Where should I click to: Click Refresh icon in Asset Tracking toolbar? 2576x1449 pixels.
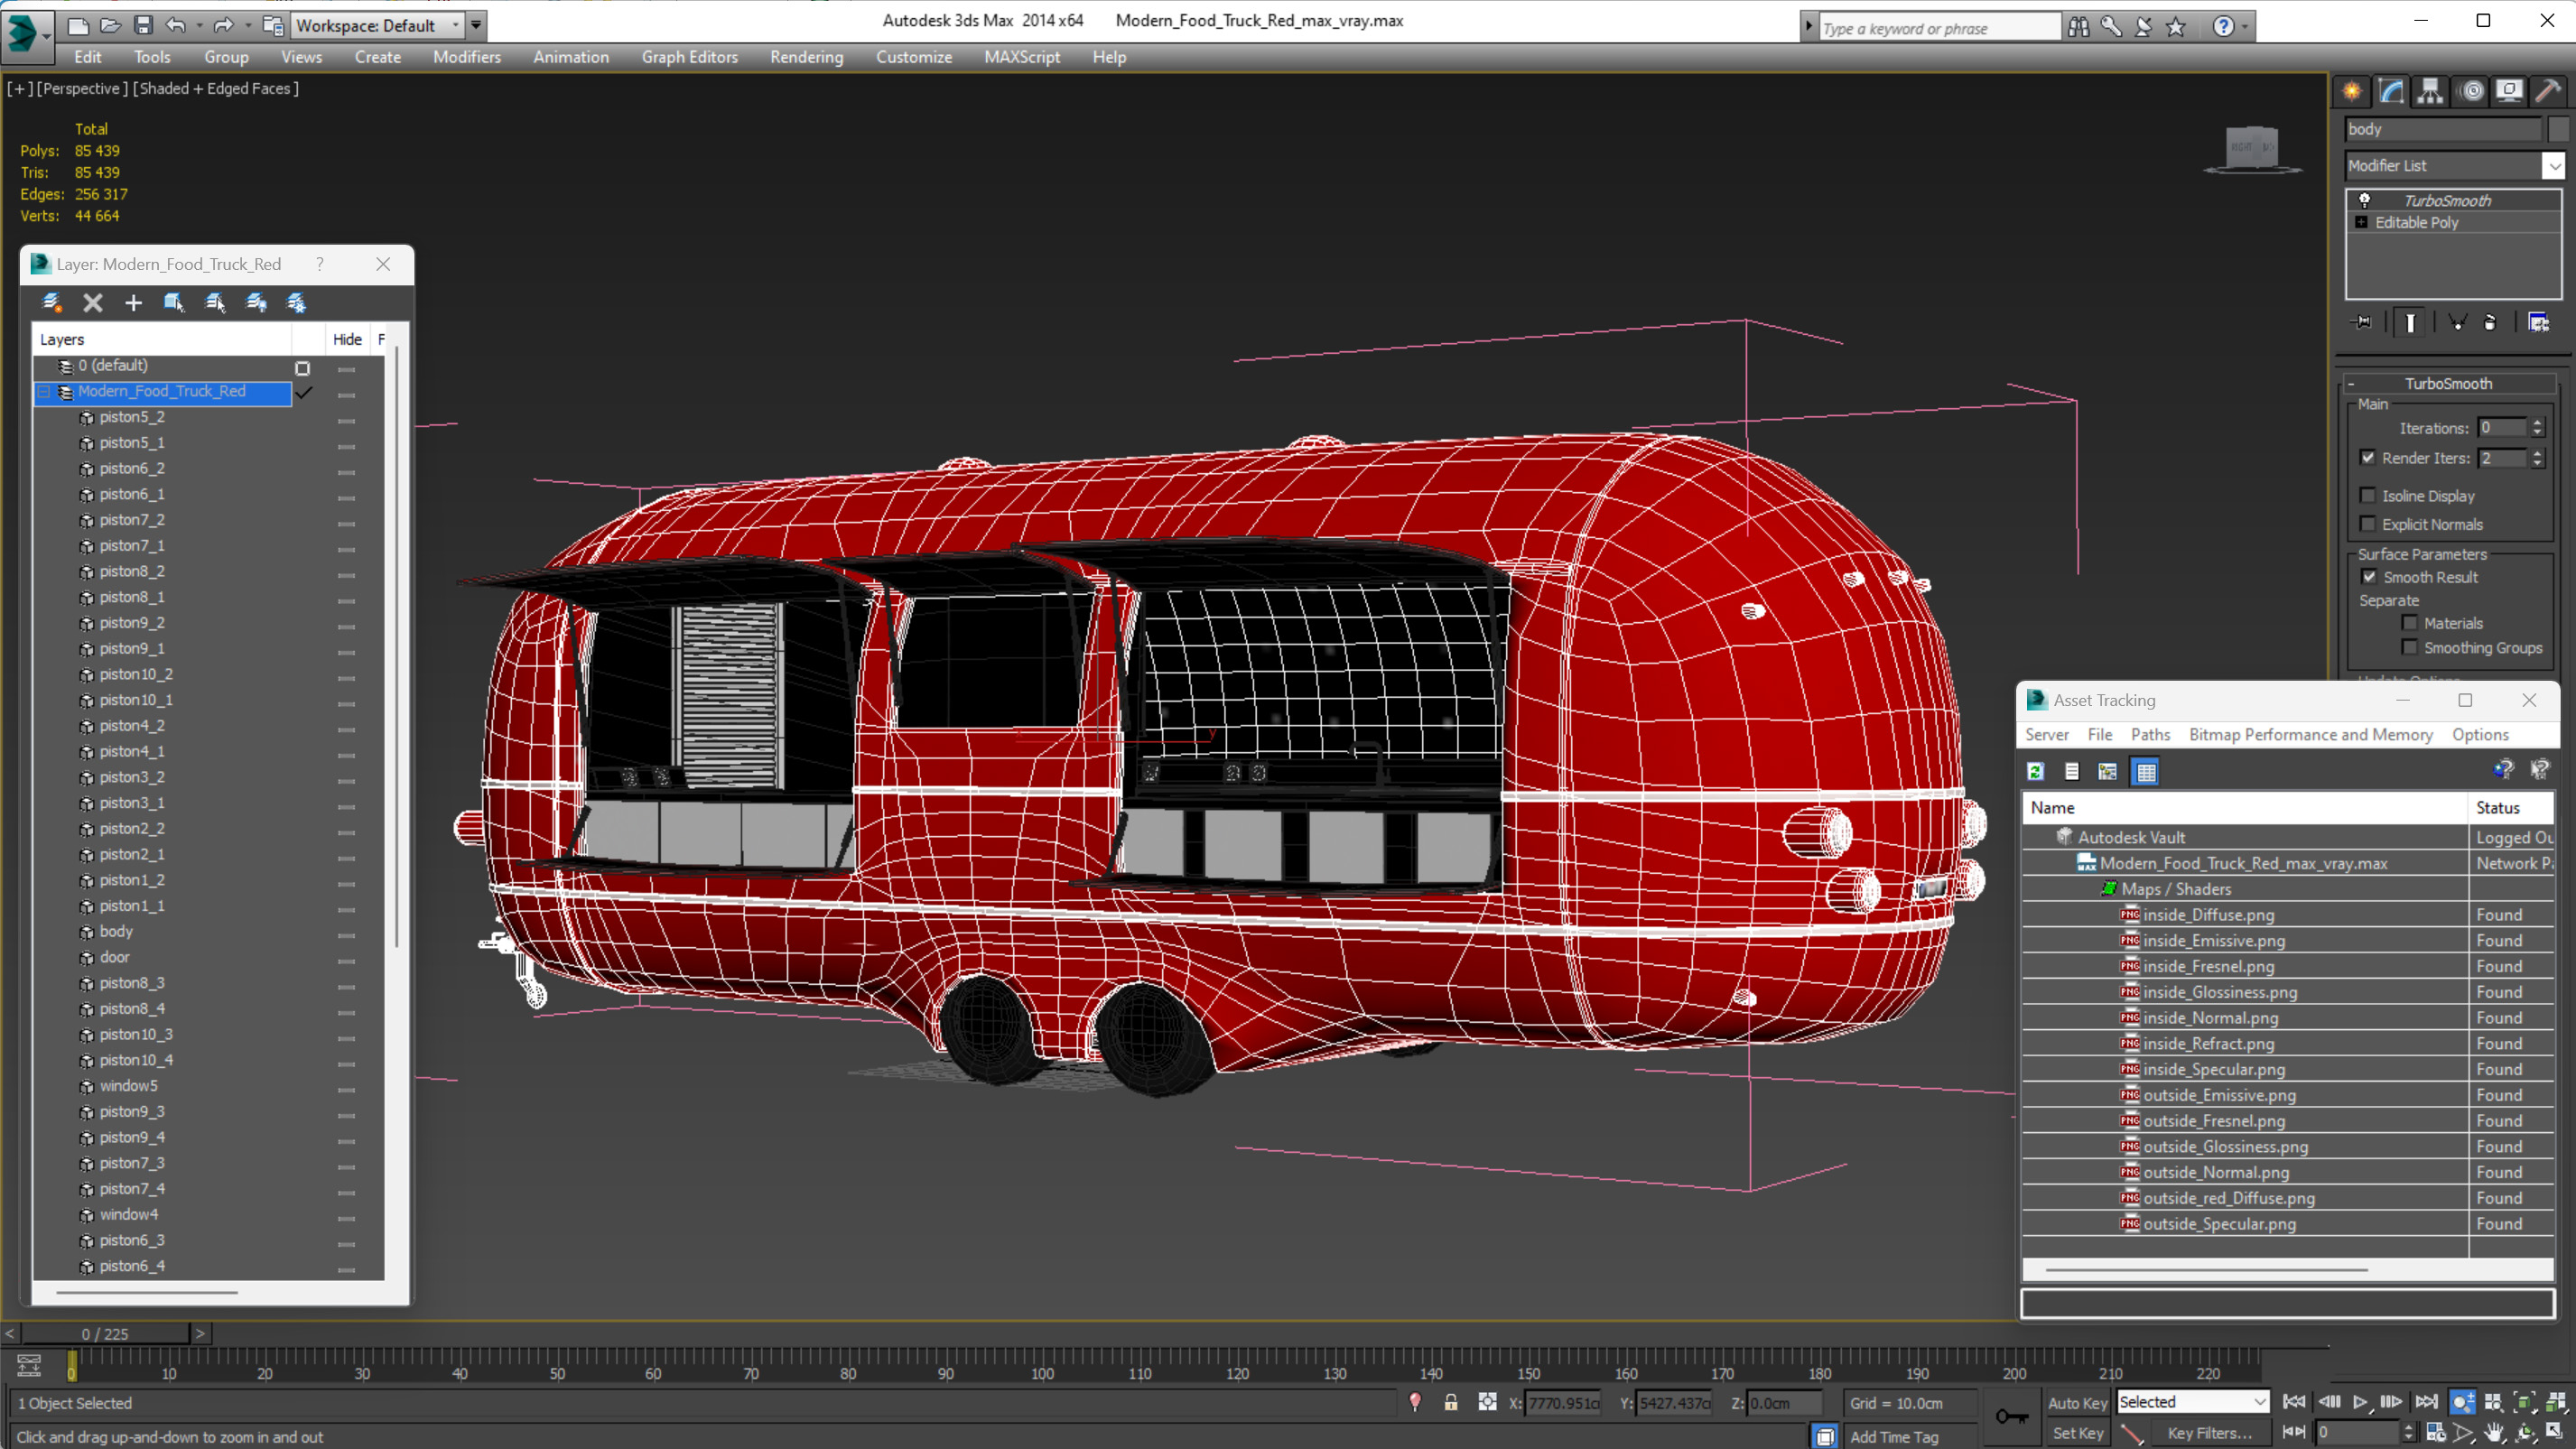pos(2035,771)
